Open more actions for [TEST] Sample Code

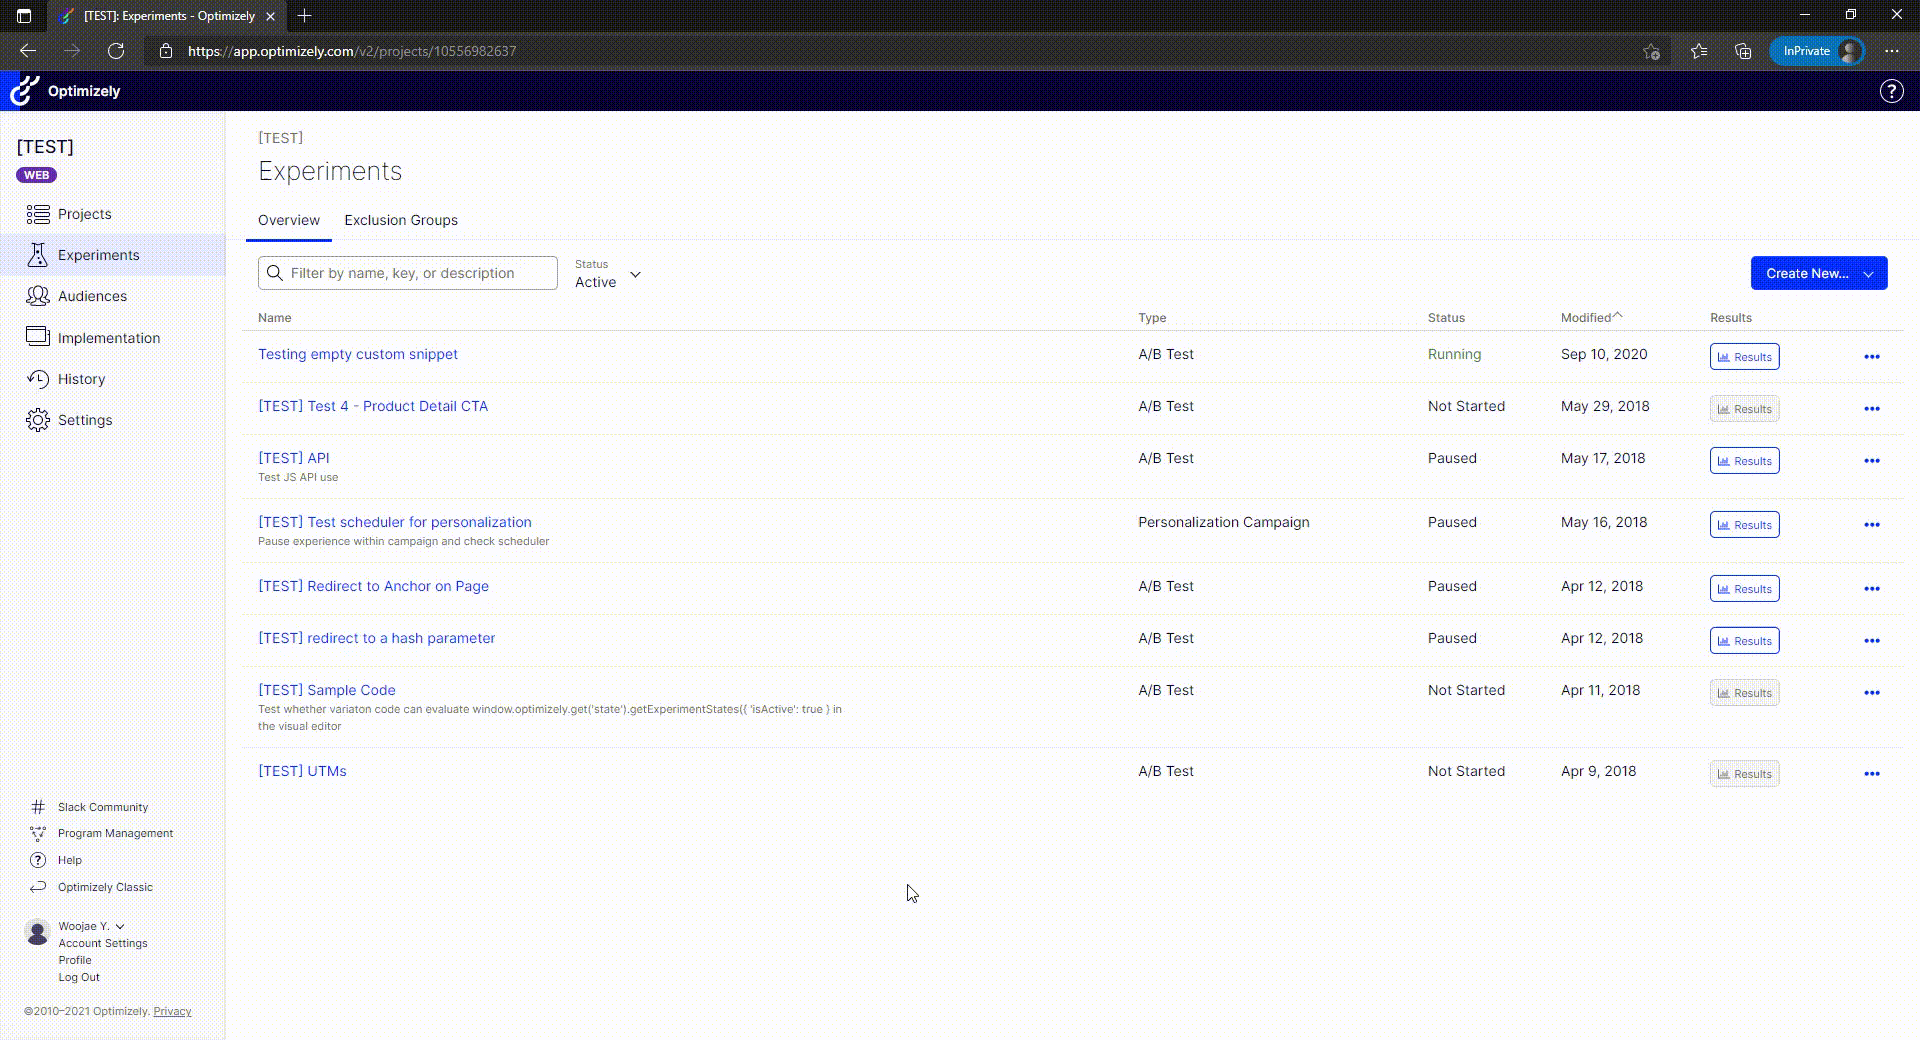[x=1871, y=693]
